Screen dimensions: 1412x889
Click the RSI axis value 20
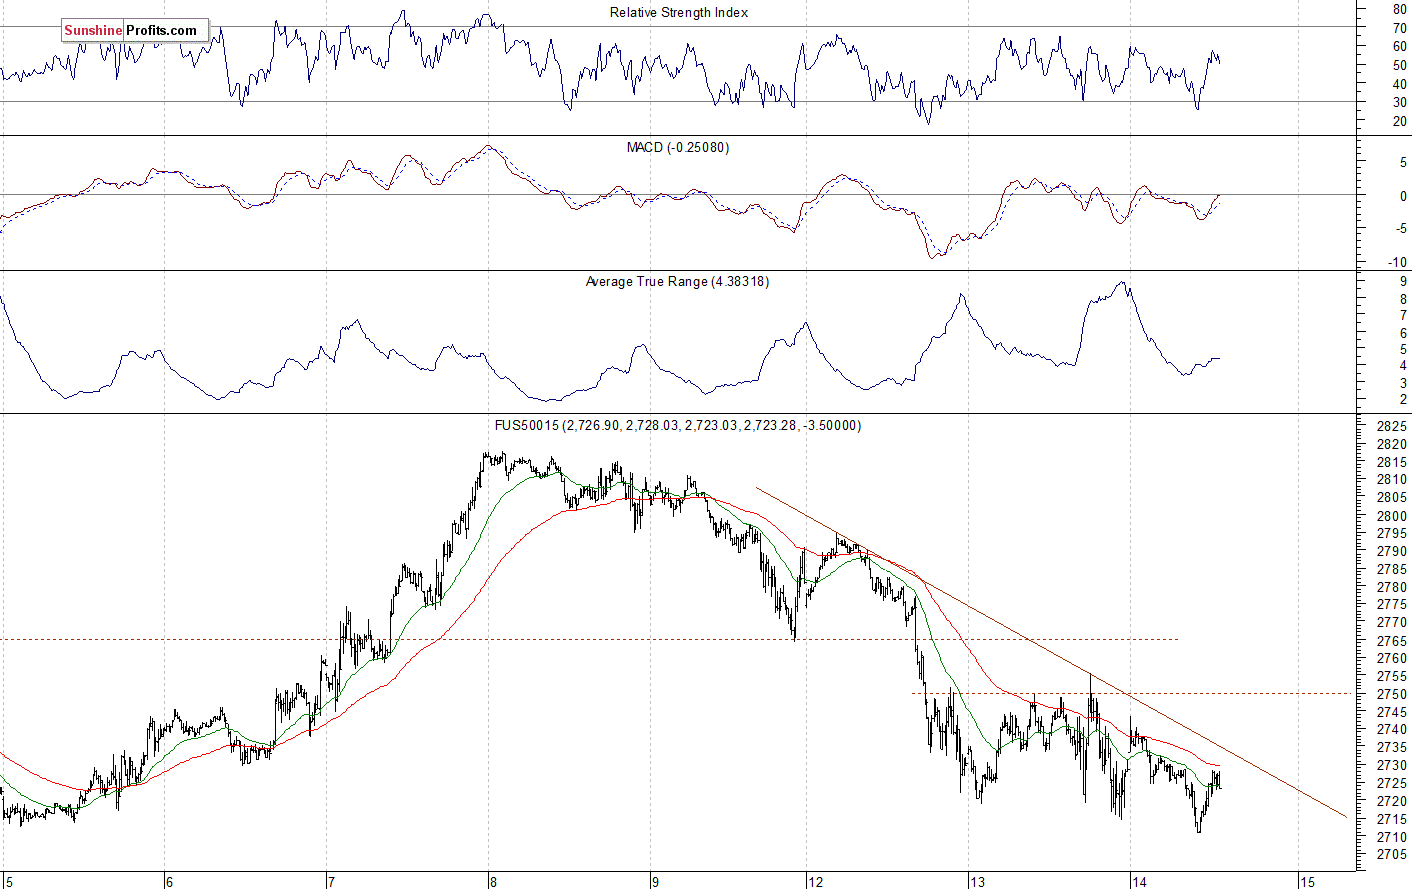1400,122
